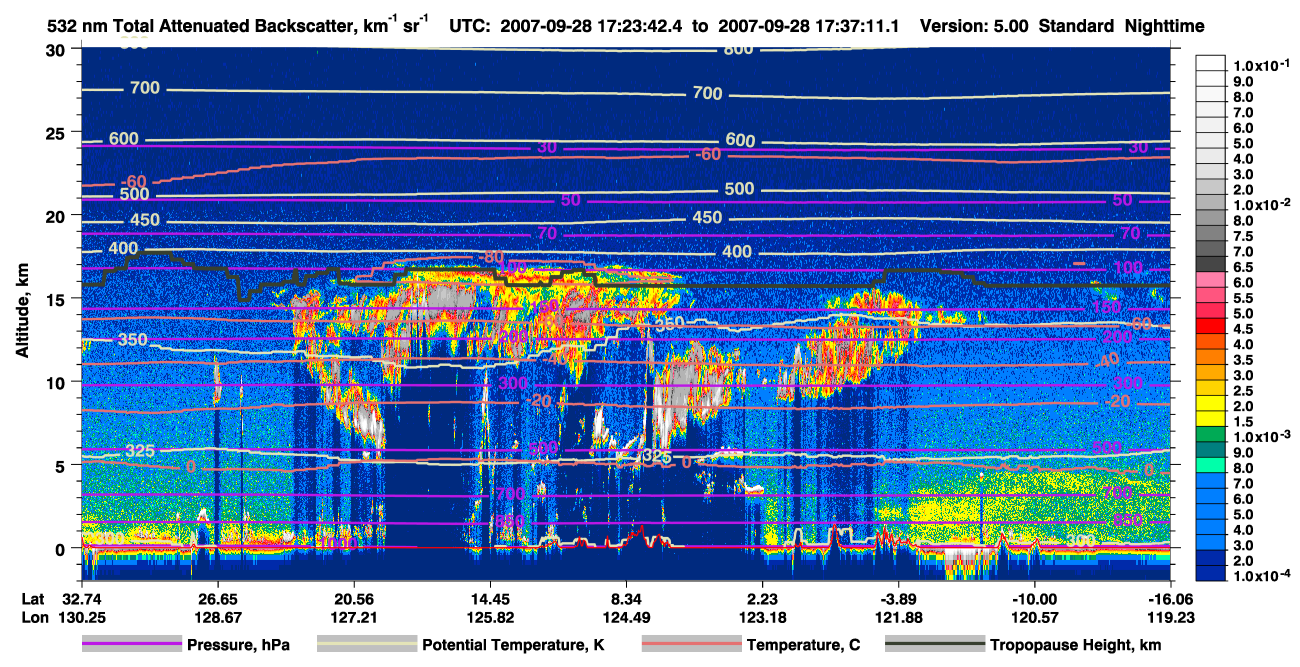Select latitude value 2.23
Viewport: 1300px width, 667px height.
tap(762, 598)
